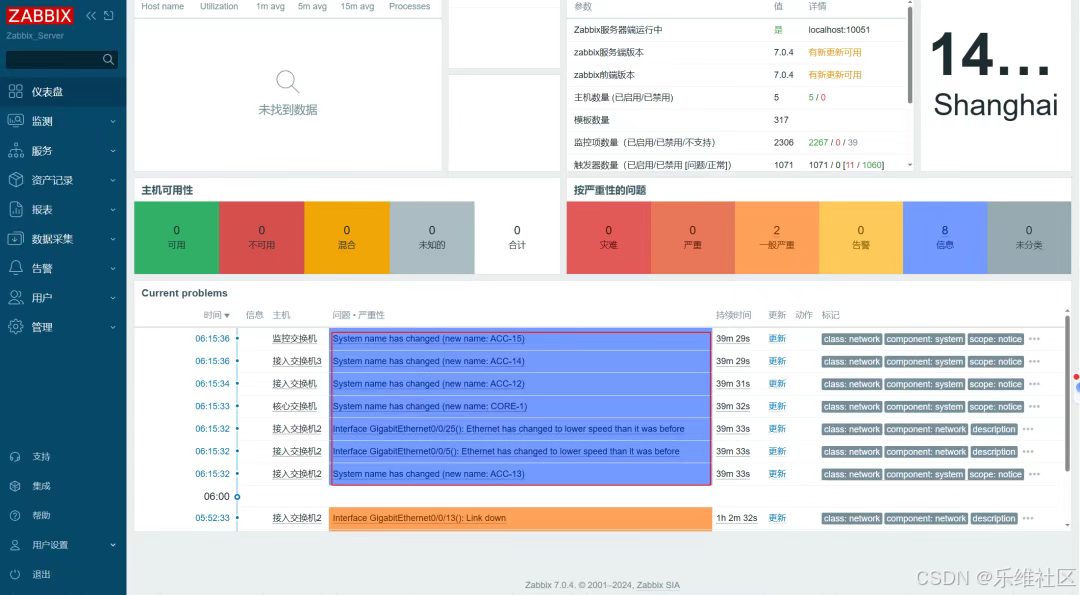Viewport: 1080px width, 595px height.
Task: Expand the 报表 reports menu
Action: tap(63, 210)
